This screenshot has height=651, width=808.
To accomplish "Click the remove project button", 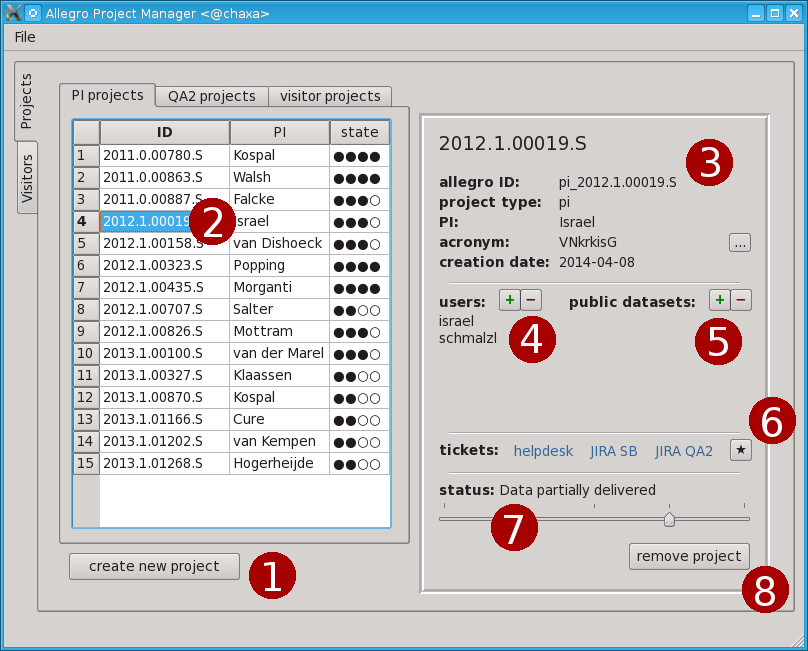I will tap(689, 556).
